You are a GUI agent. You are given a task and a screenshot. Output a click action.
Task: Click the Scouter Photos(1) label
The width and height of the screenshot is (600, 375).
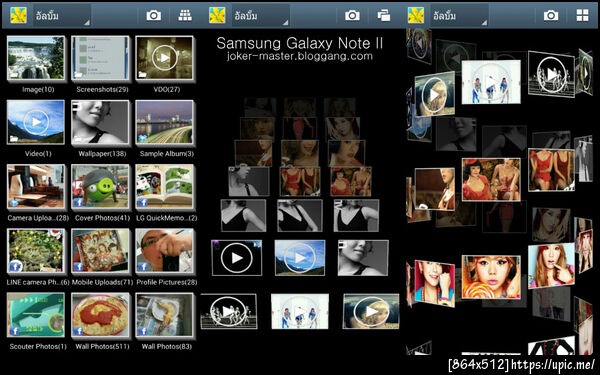click(38, 347)
